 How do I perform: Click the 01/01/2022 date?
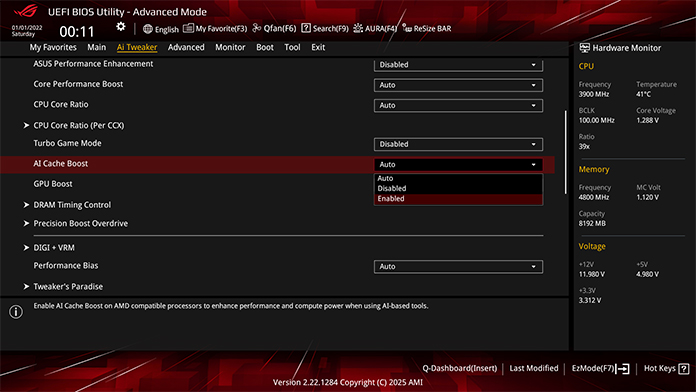click(27, 28)
